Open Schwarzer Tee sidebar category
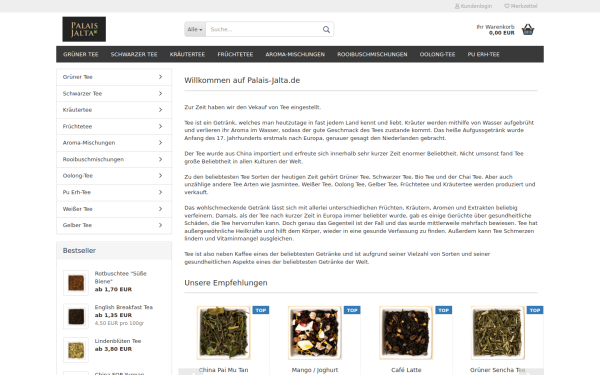Screen dimensions: 600x375 coord(114,93)
